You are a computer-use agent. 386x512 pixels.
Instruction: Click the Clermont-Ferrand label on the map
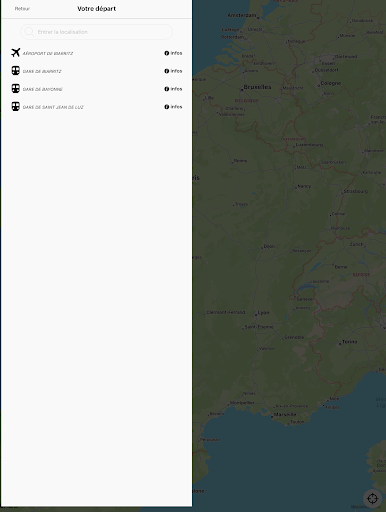[x=226, y=312]
